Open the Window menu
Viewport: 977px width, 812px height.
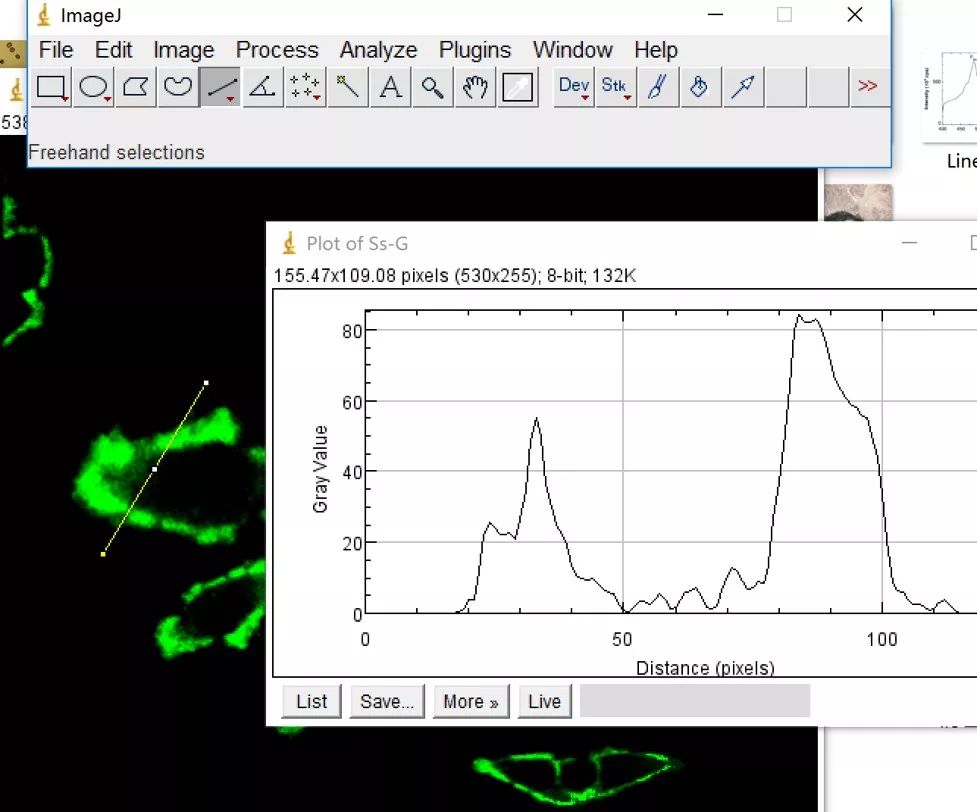point(573,50)
